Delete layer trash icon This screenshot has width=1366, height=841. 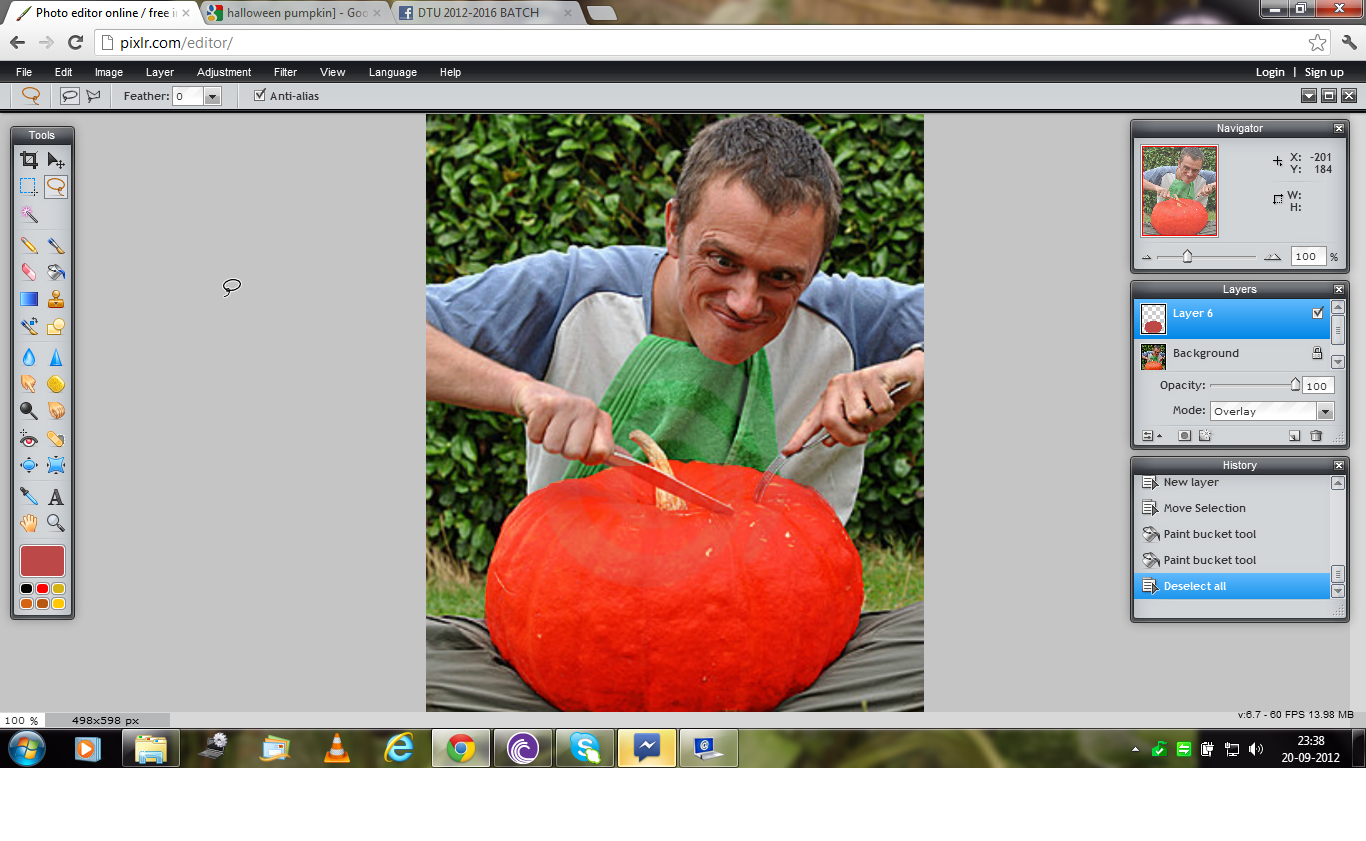(1316, 436)
